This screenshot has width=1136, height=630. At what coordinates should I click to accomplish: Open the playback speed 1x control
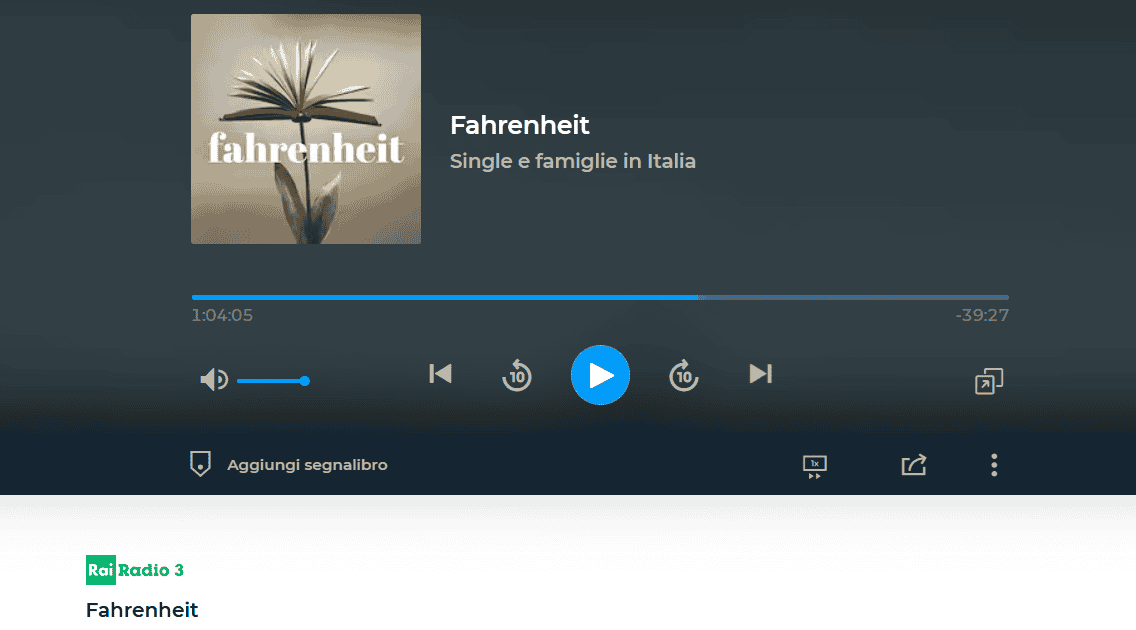815,466
